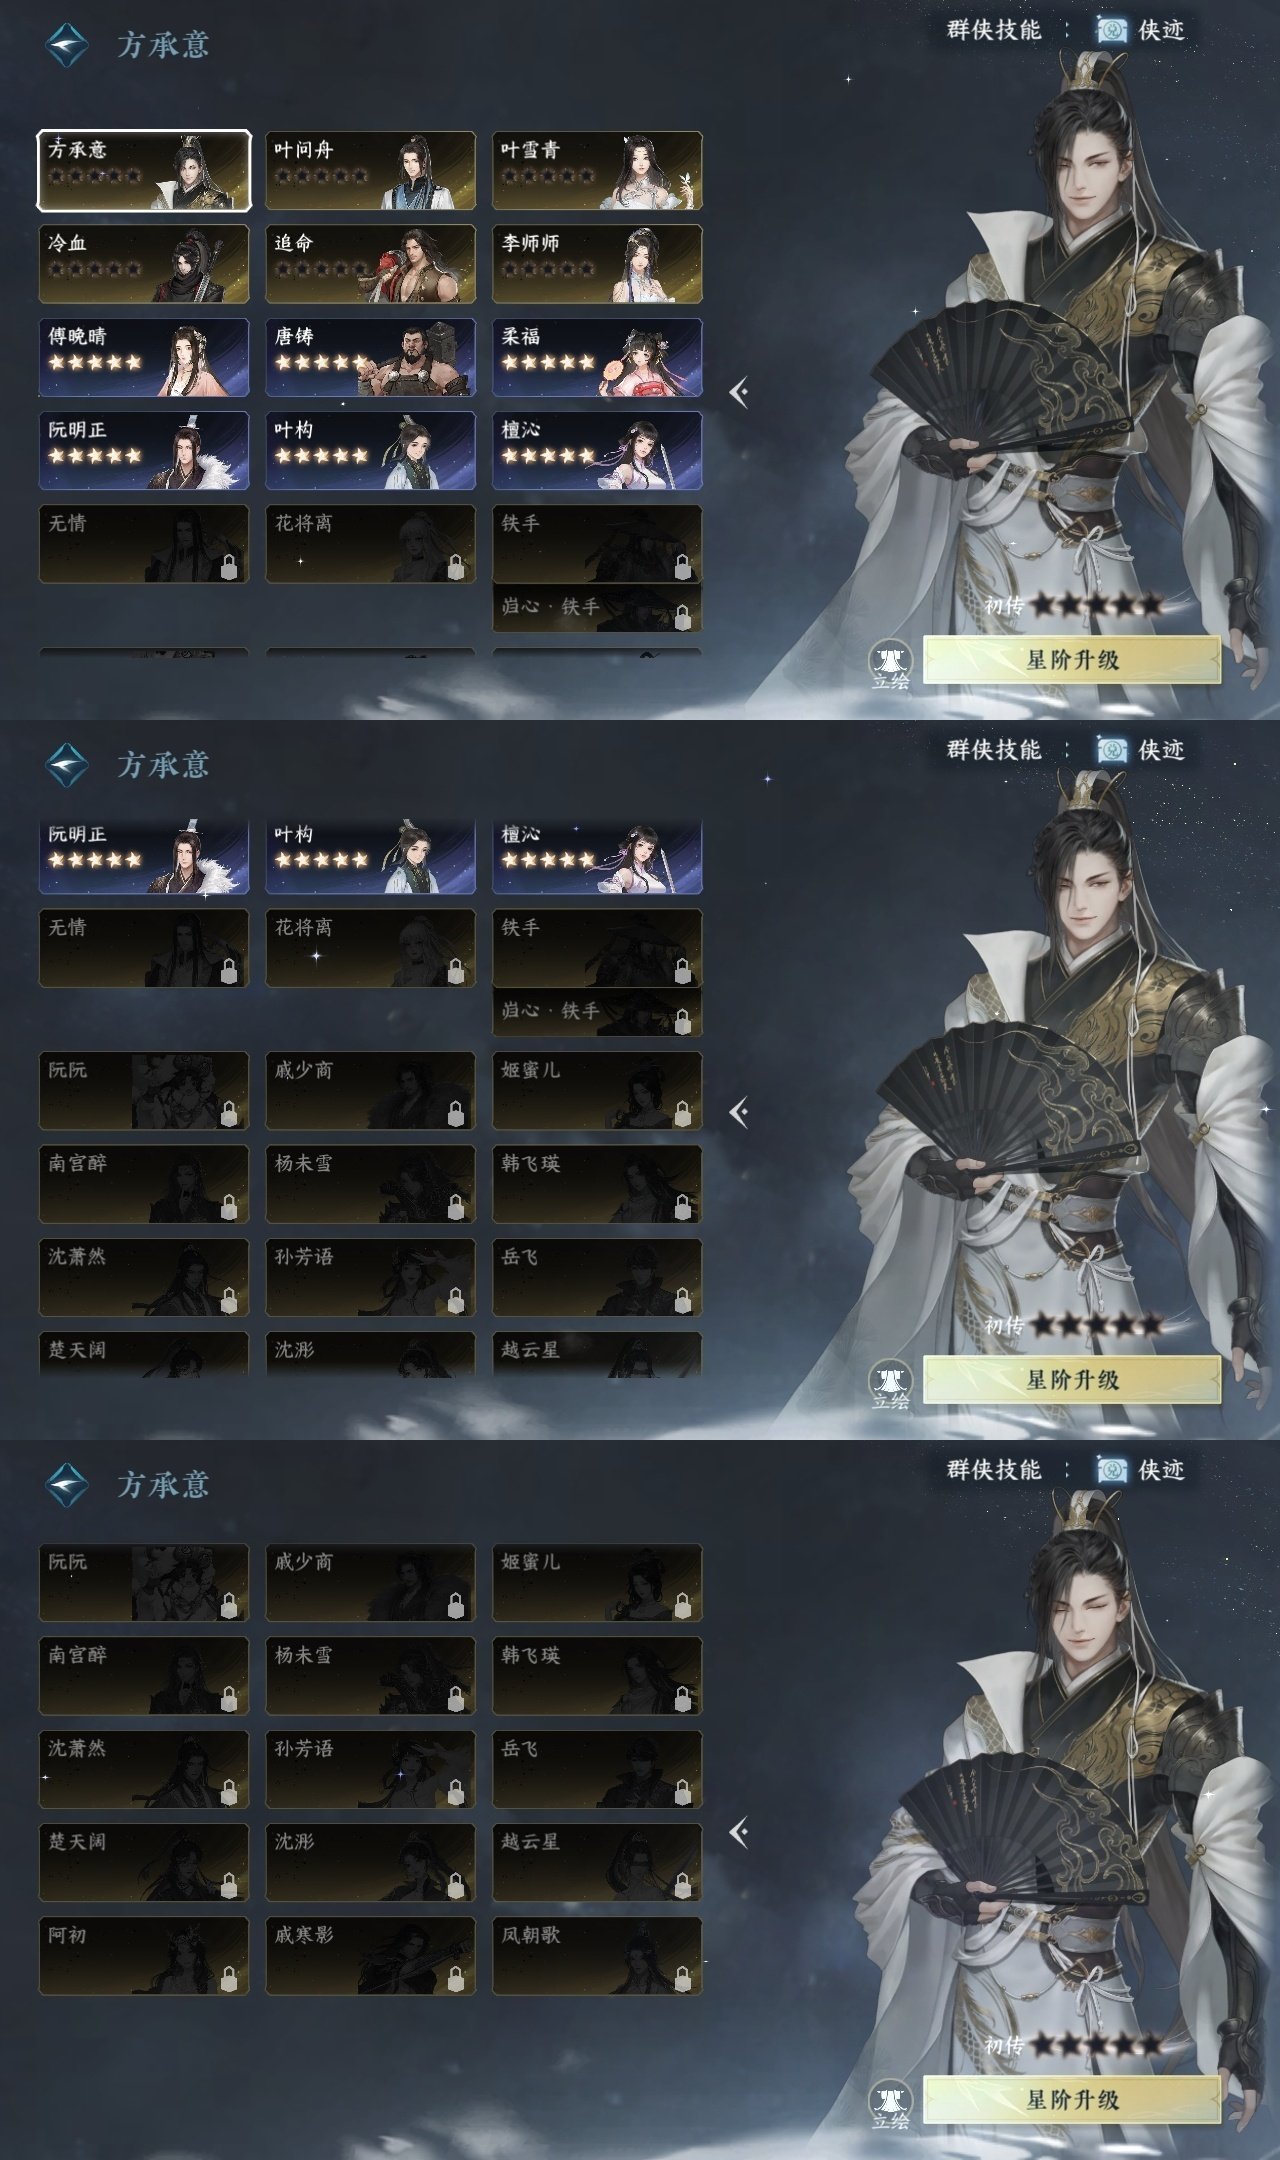
Task: Pick the 追命 character portrait card
Action: (370, 264)
